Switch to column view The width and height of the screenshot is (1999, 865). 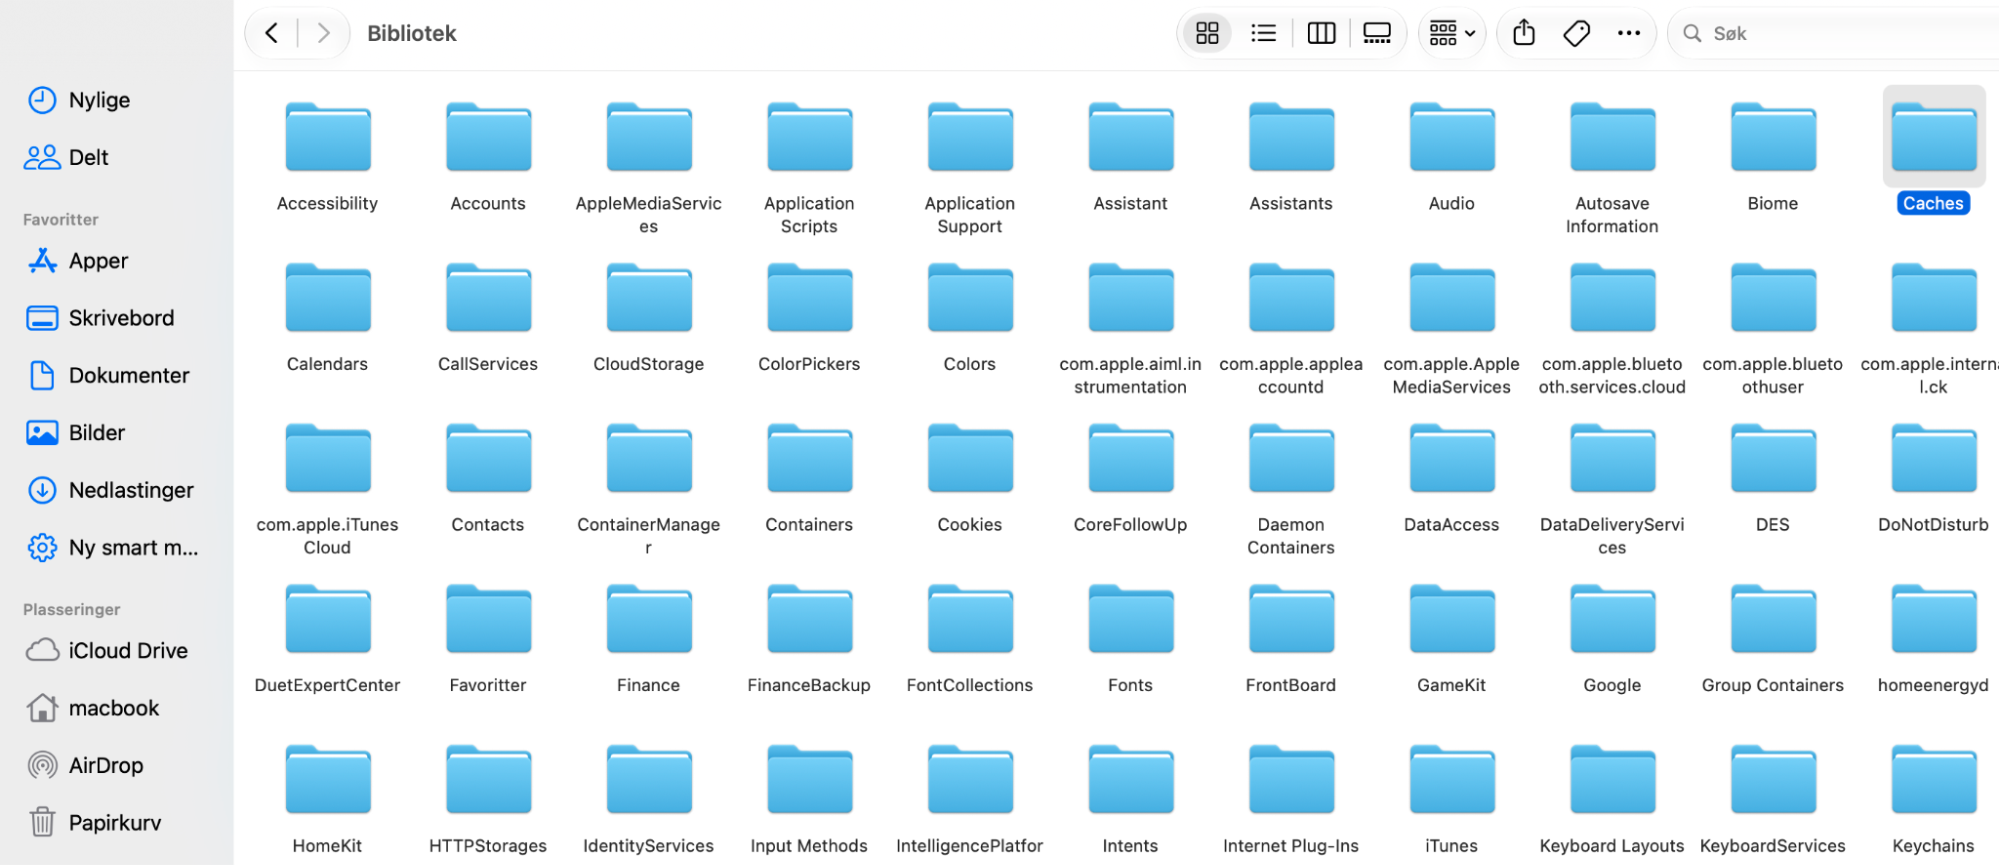(1321, 33)
